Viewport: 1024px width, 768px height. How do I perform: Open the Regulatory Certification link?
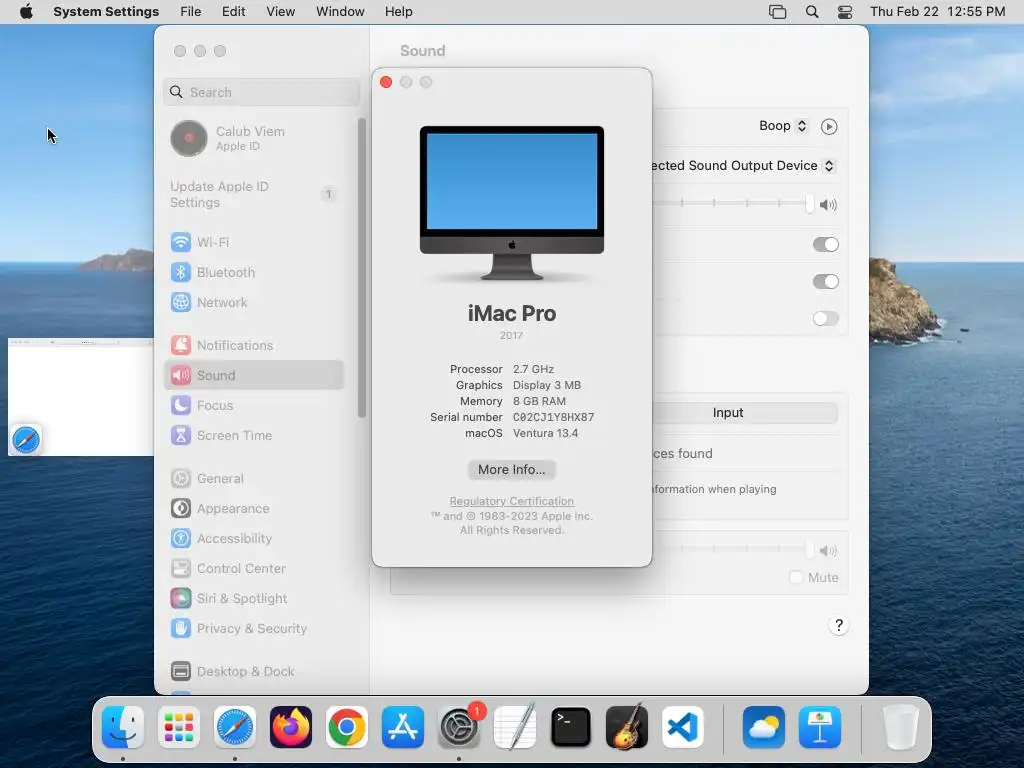click(x=511, y=501)
